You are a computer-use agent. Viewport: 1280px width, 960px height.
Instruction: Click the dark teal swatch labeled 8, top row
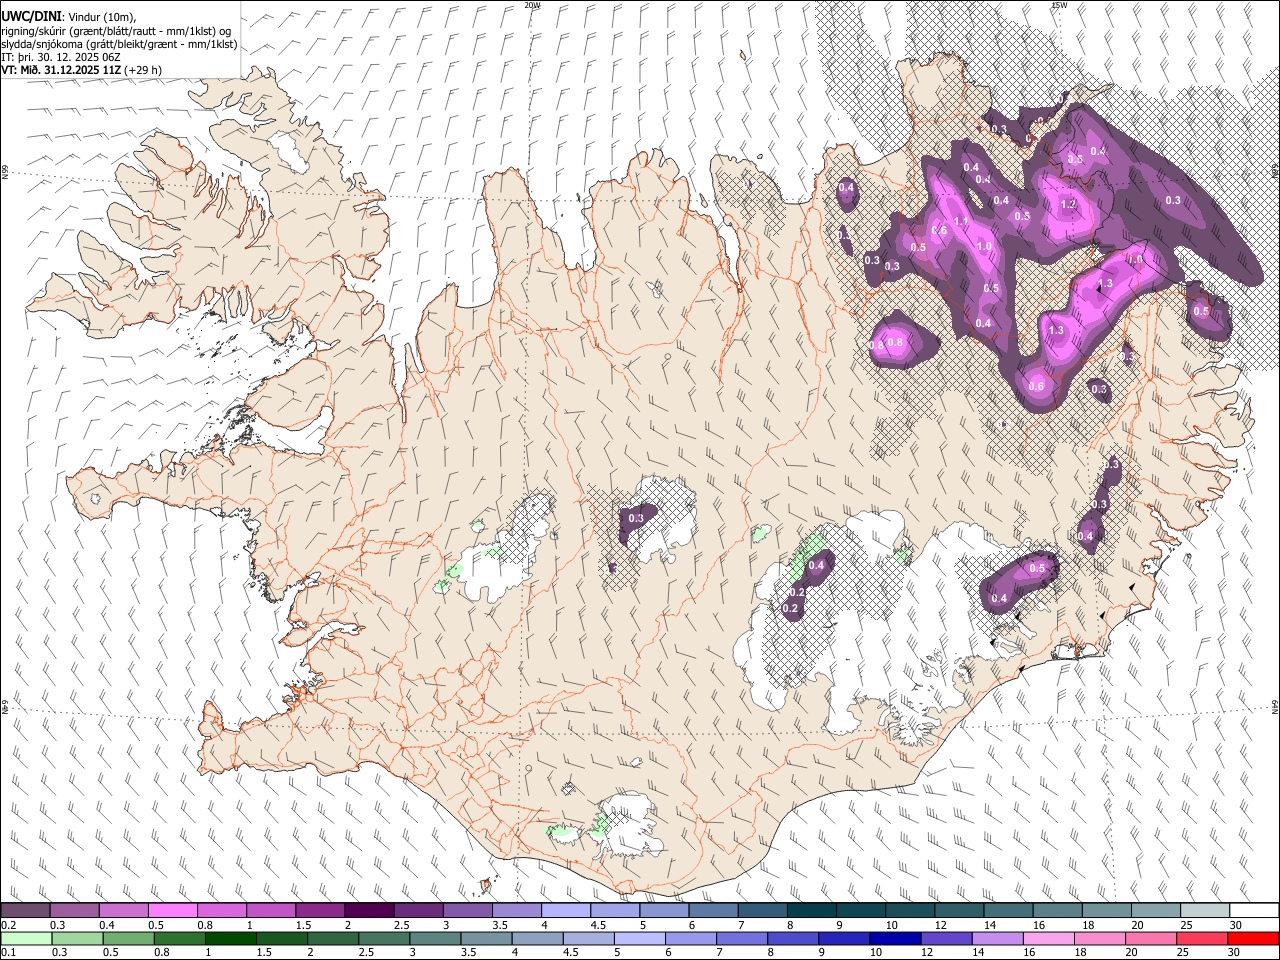point(811,910)
